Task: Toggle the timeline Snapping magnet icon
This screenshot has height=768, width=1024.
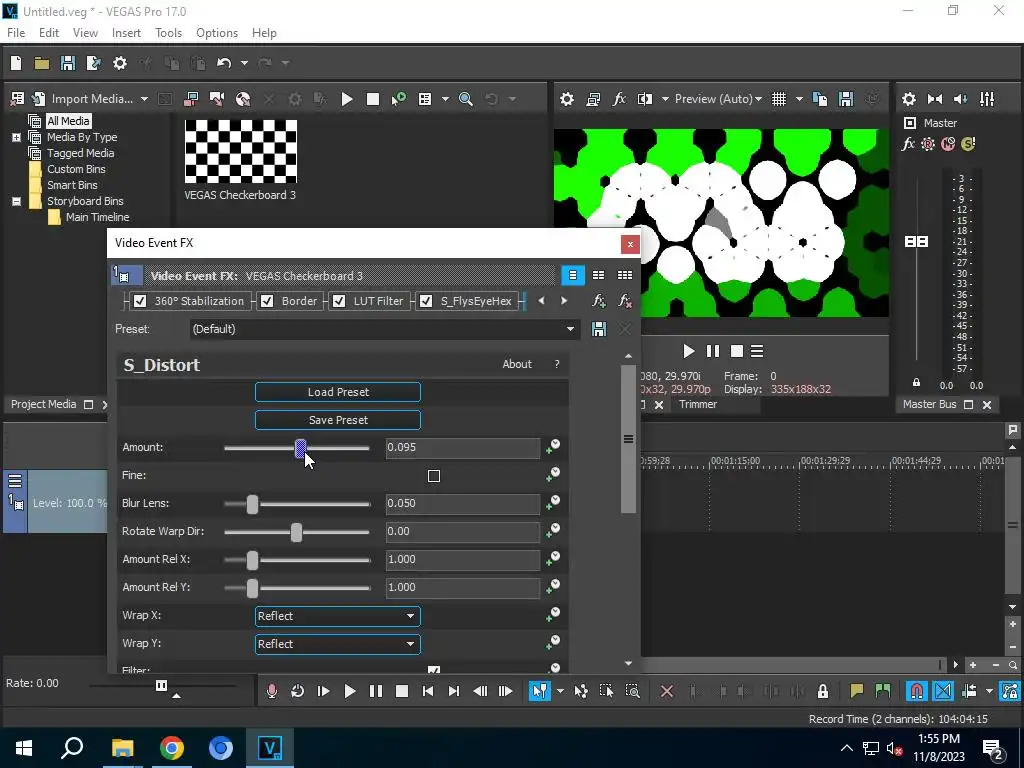Action: click(917, 691)
